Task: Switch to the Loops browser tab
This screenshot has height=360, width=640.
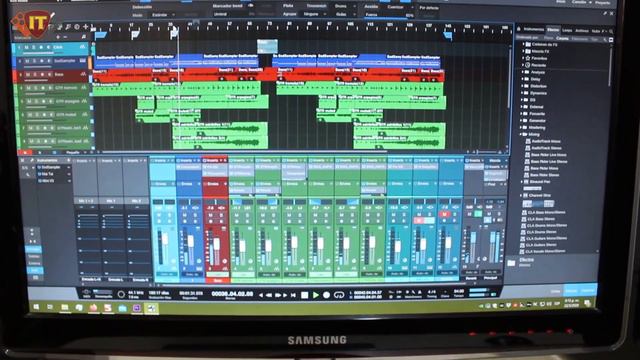Action: (x=567, y=30)
